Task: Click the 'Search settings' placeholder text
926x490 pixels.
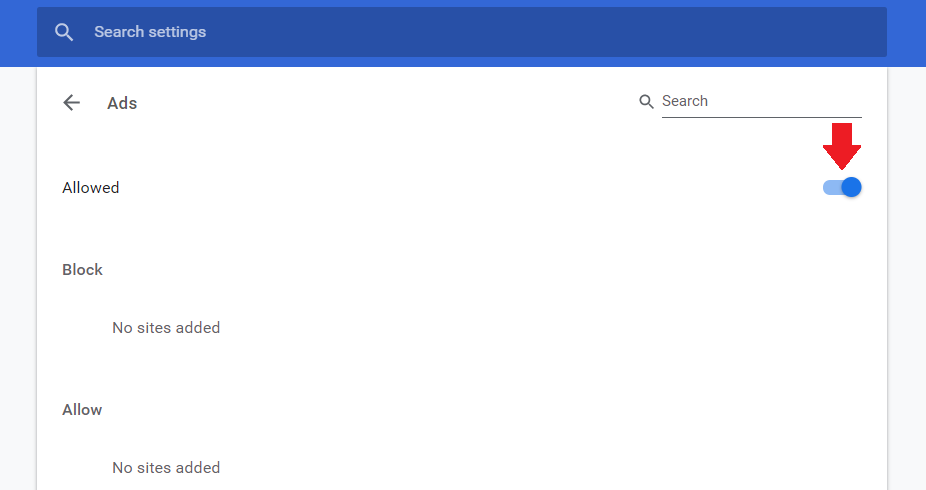Action: (x=150, y=32)
